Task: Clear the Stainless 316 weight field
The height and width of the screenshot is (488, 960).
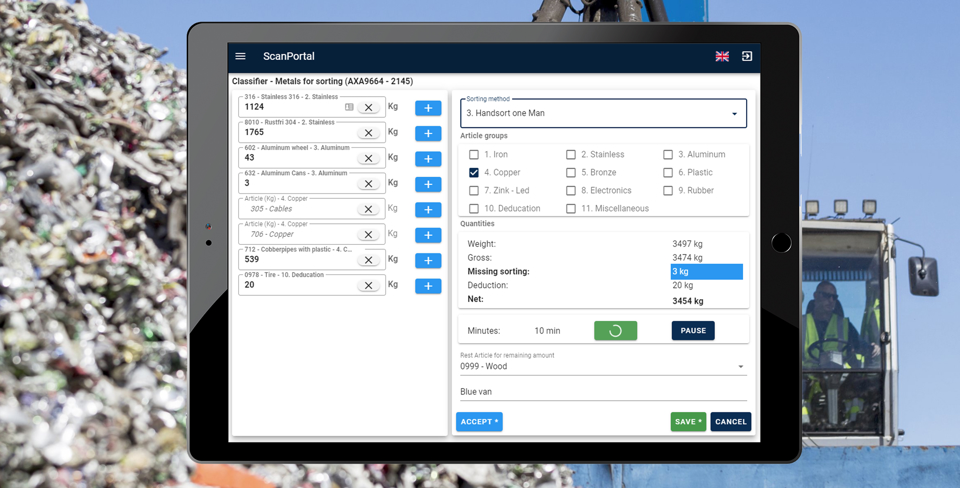Action: (368, 107)
